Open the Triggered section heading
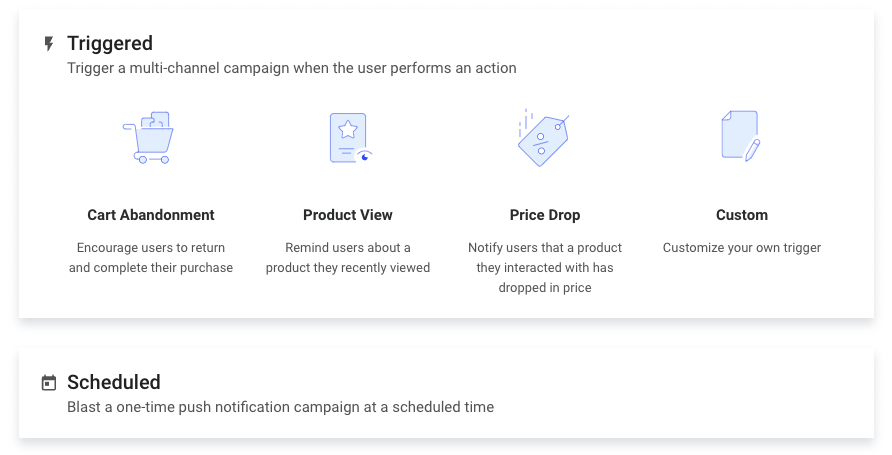 [x=110, y=43]
